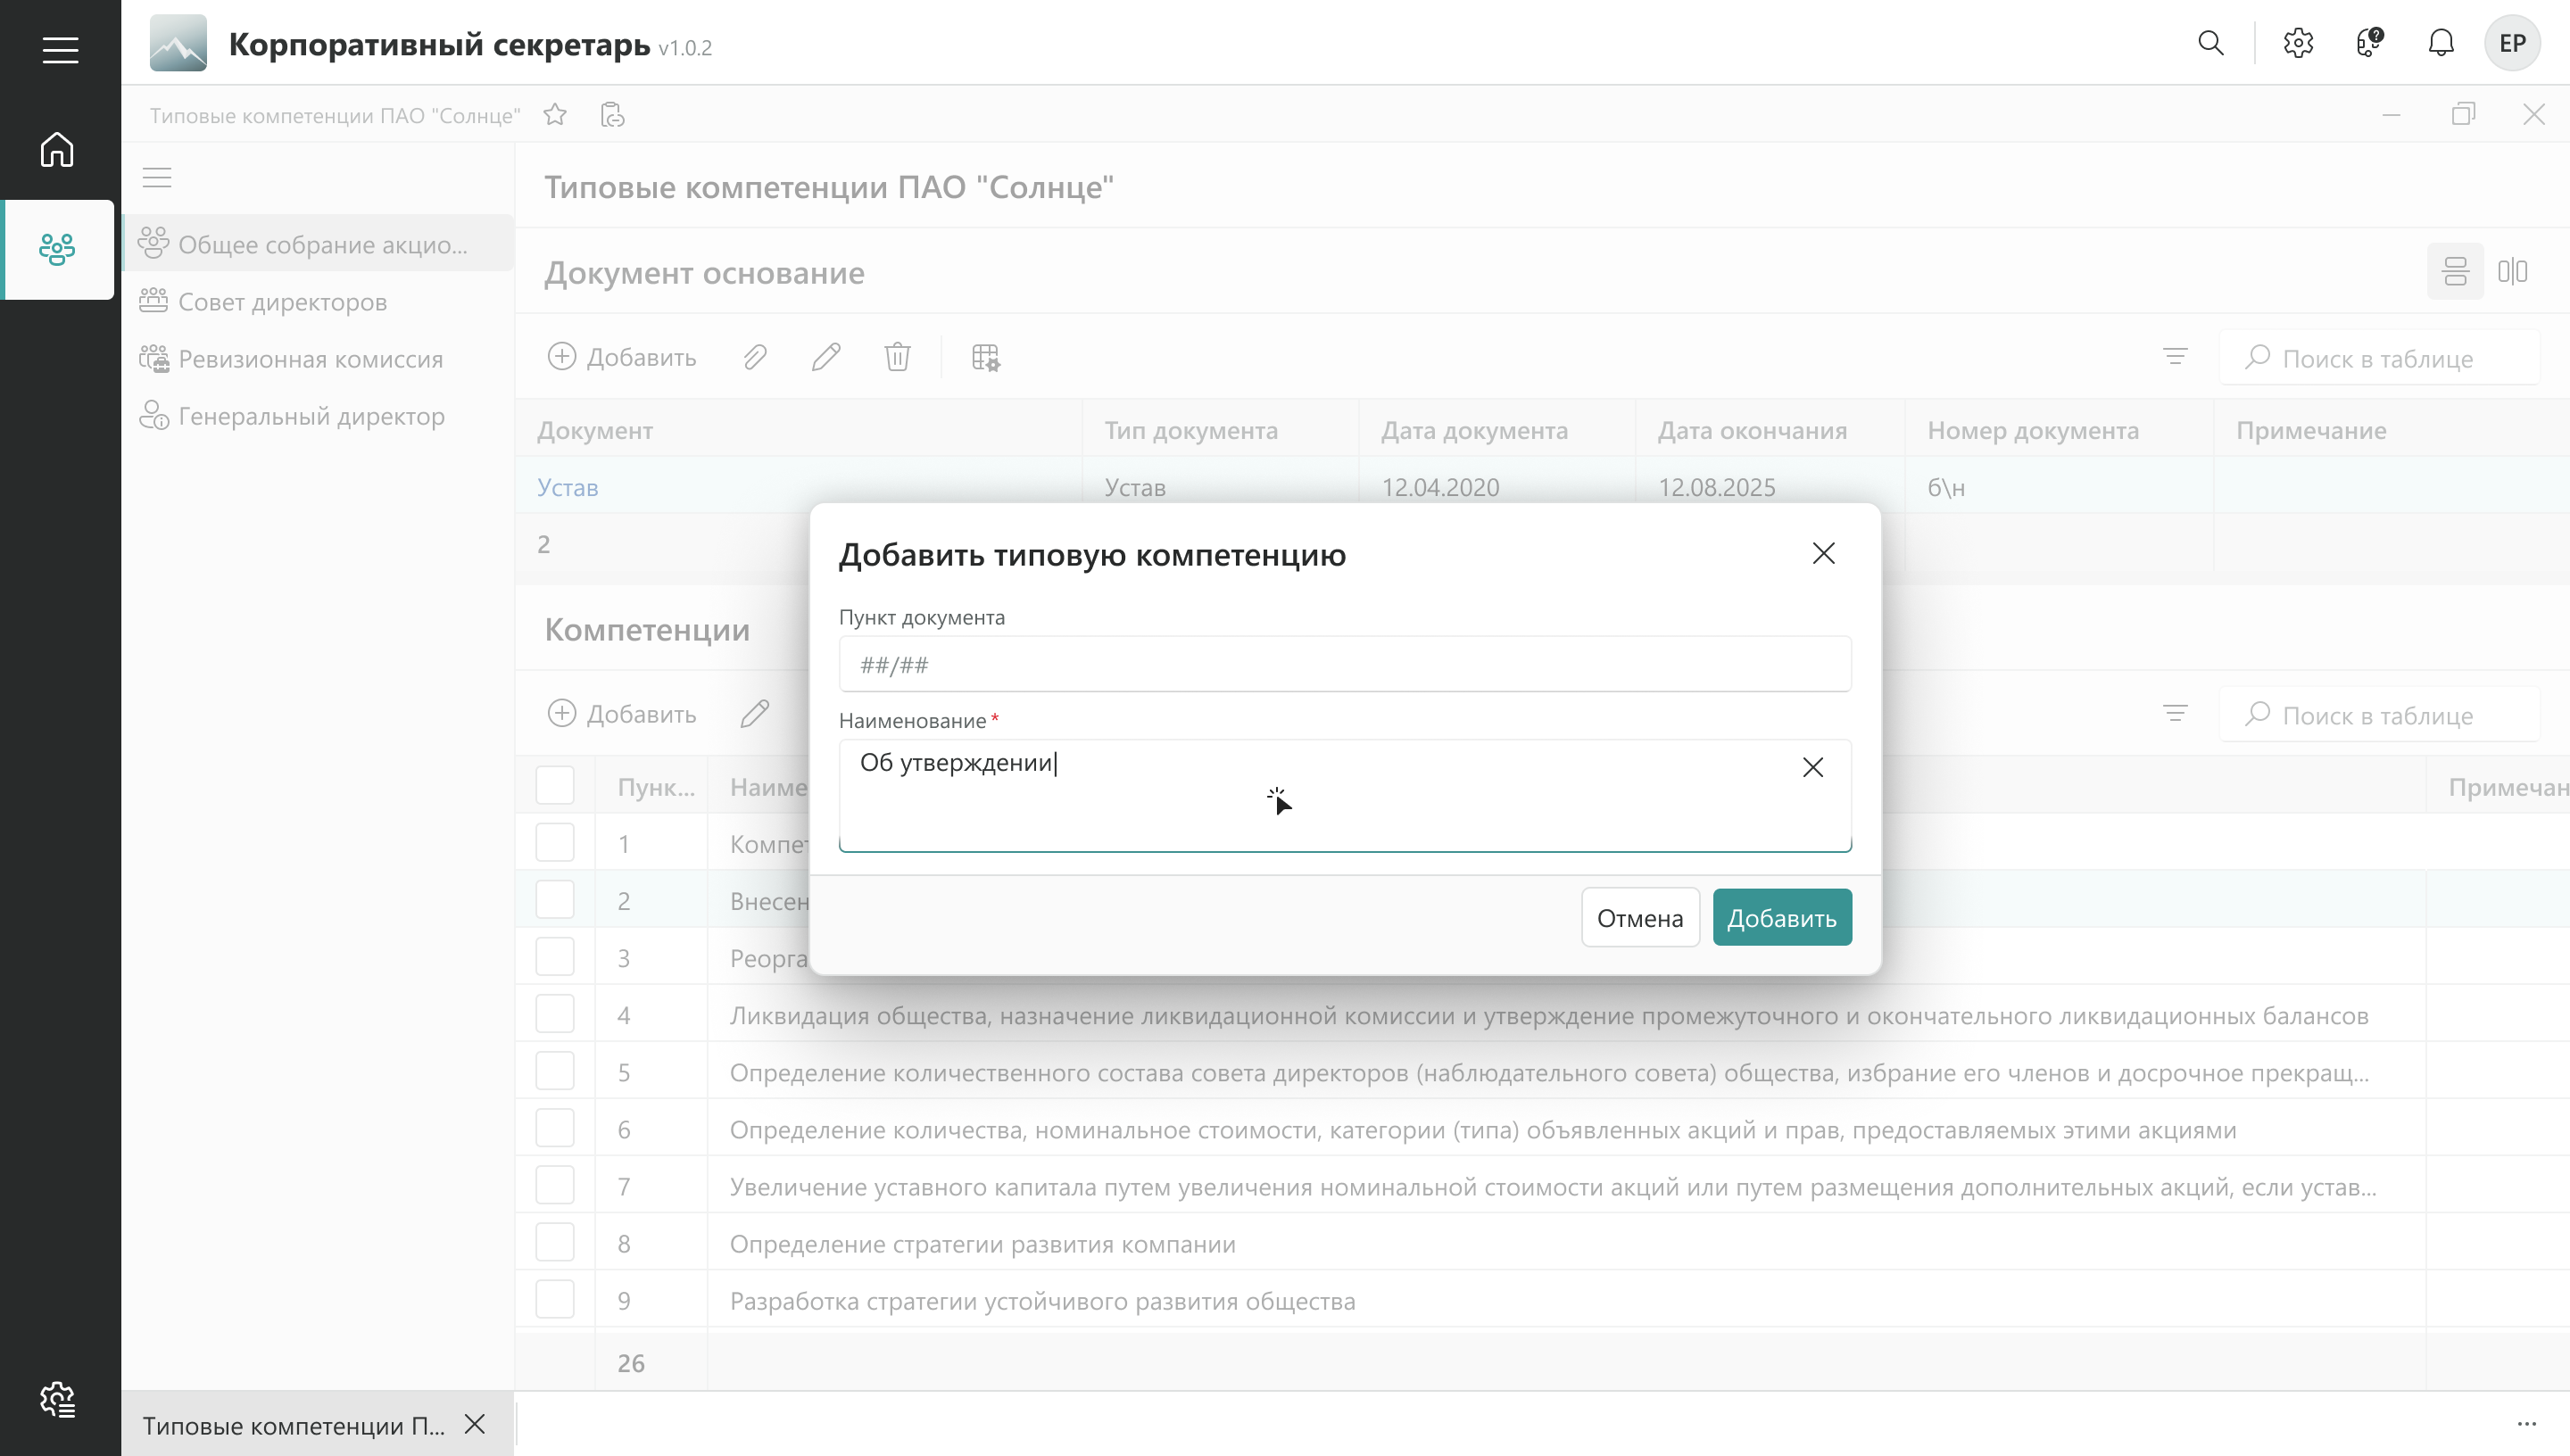Image resolution: width=2570 pixels, height=1456 pixels.
Task: Open table settings grid icon
Action: pos(985,357)
